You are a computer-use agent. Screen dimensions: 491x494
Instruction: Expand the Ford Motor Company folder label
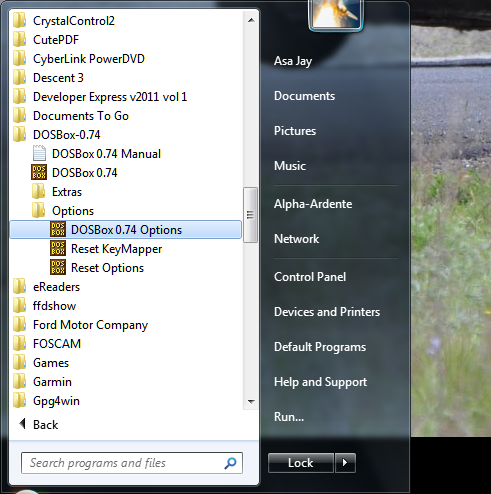[90, 325]
